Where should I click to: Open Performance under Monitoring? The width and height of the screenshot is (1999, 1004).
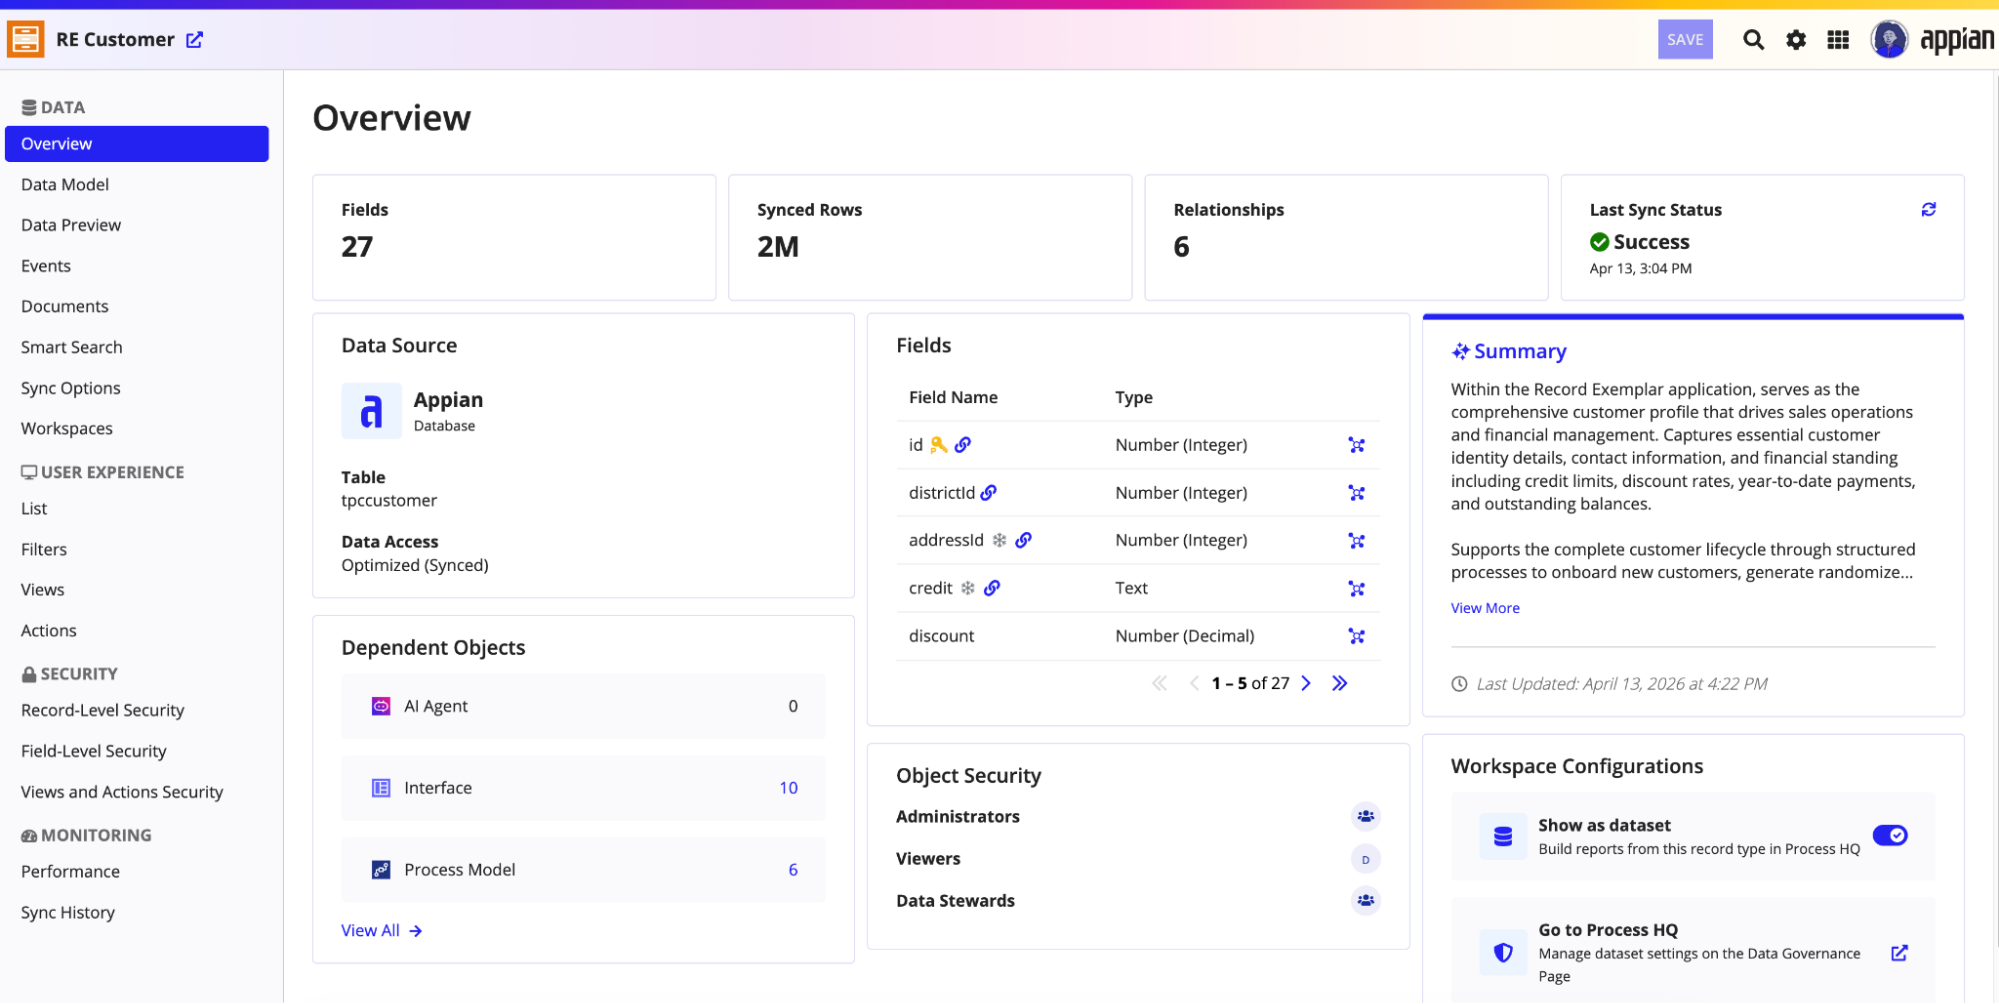click(137, 871)
